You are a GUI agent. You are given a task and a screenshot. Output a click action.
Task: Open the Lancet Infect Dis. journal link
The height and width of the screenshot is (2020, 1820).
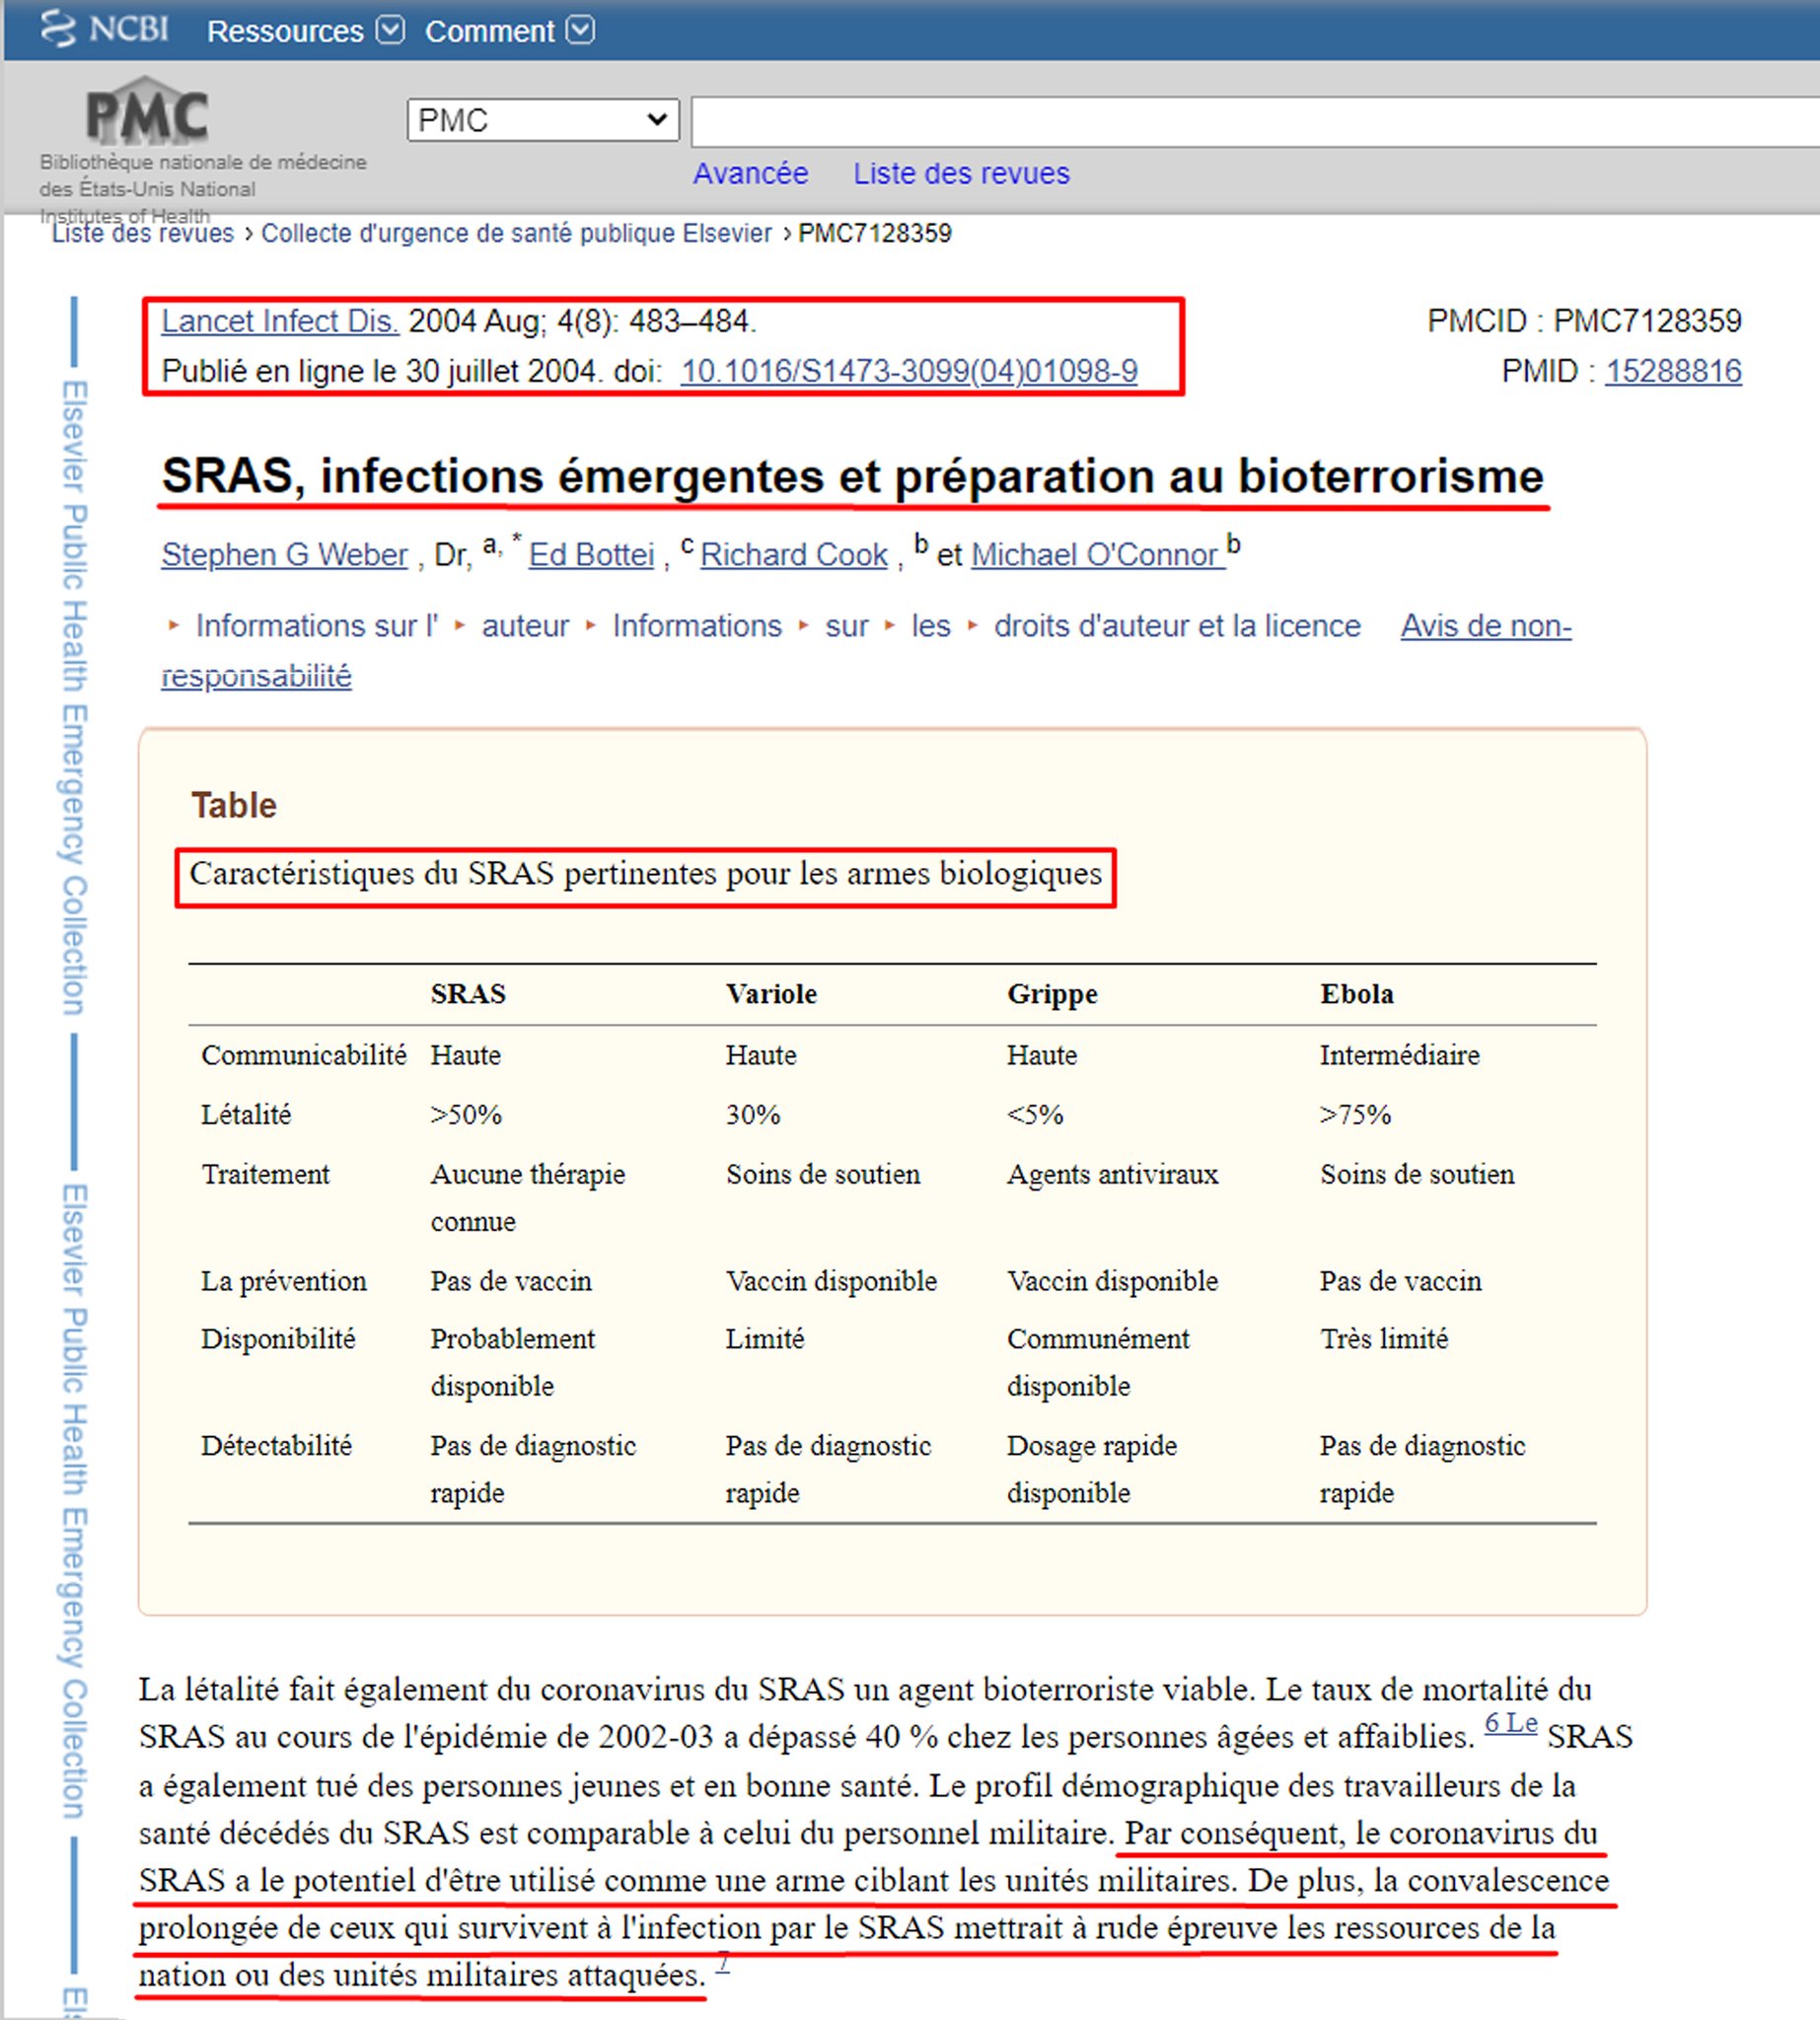tap(279, 321)
